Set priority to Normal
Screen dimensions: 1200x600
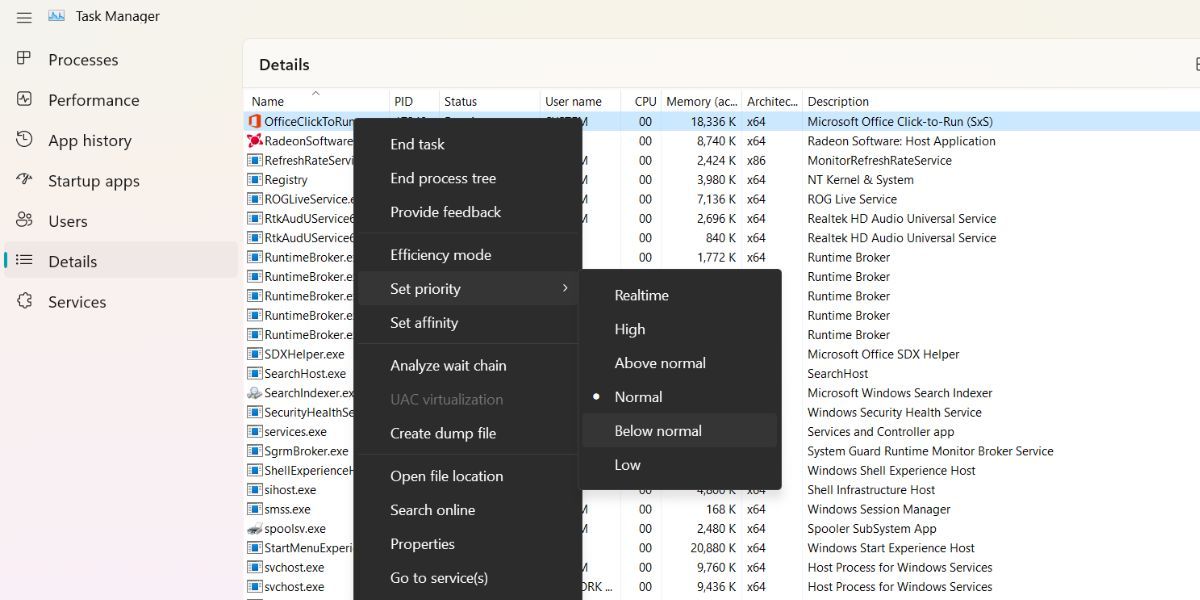680,397
